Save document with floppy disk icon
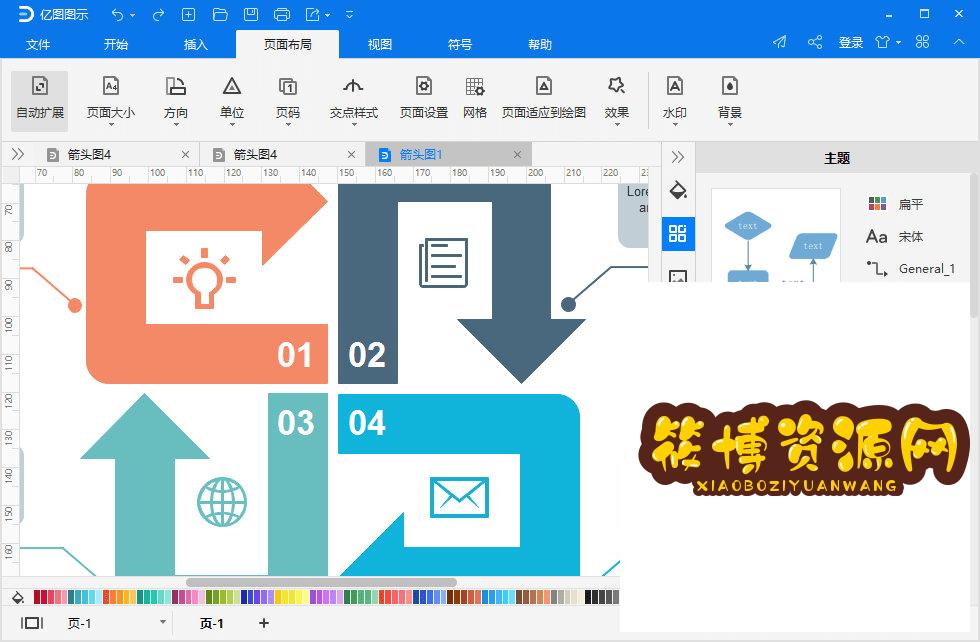The image size is (980, 642). point(251,14)
